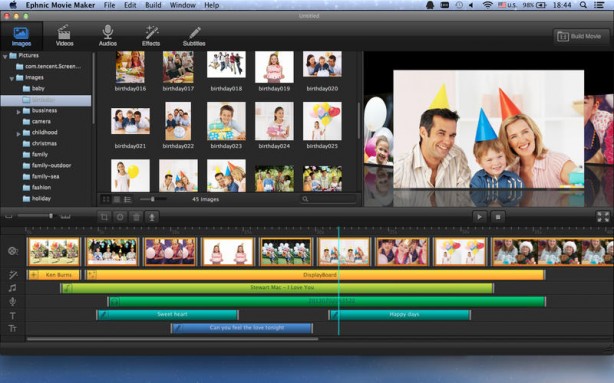Select the birthday023 thumbnail

click(226, 121)
